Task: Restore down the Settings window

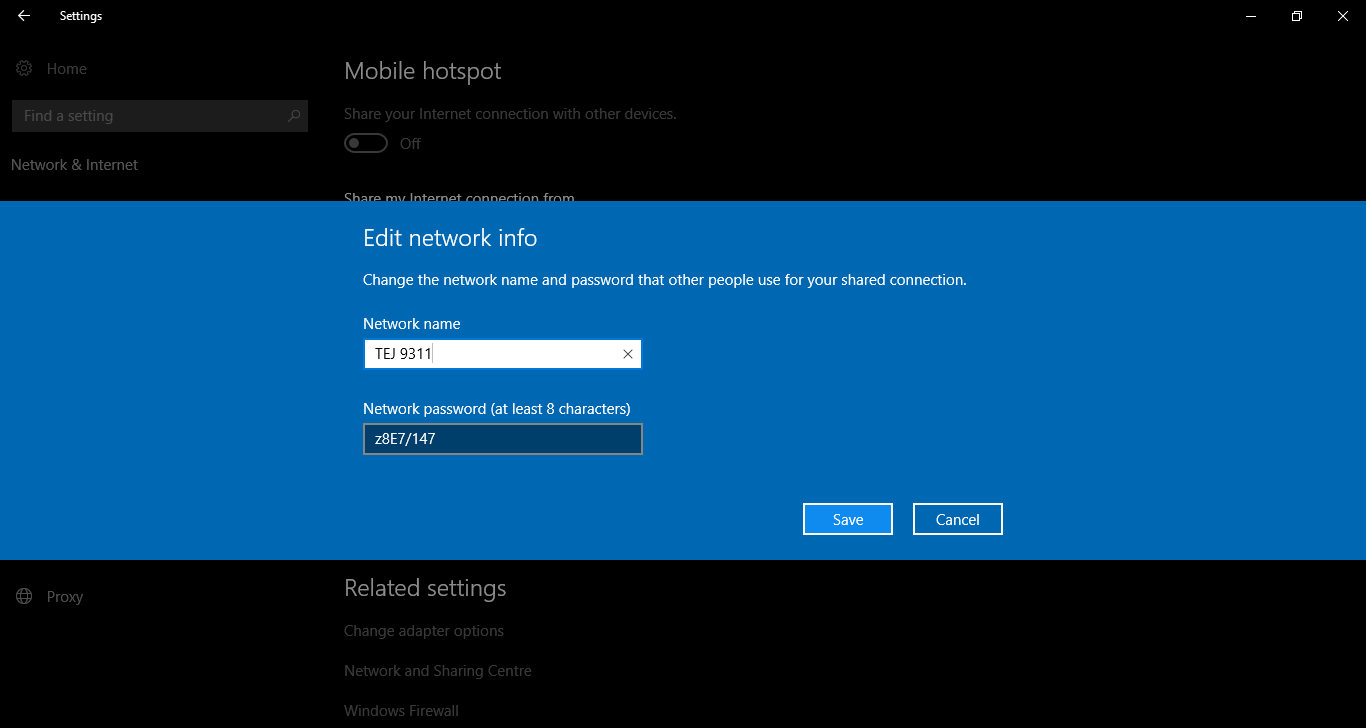Action: tap(1297, 16)
